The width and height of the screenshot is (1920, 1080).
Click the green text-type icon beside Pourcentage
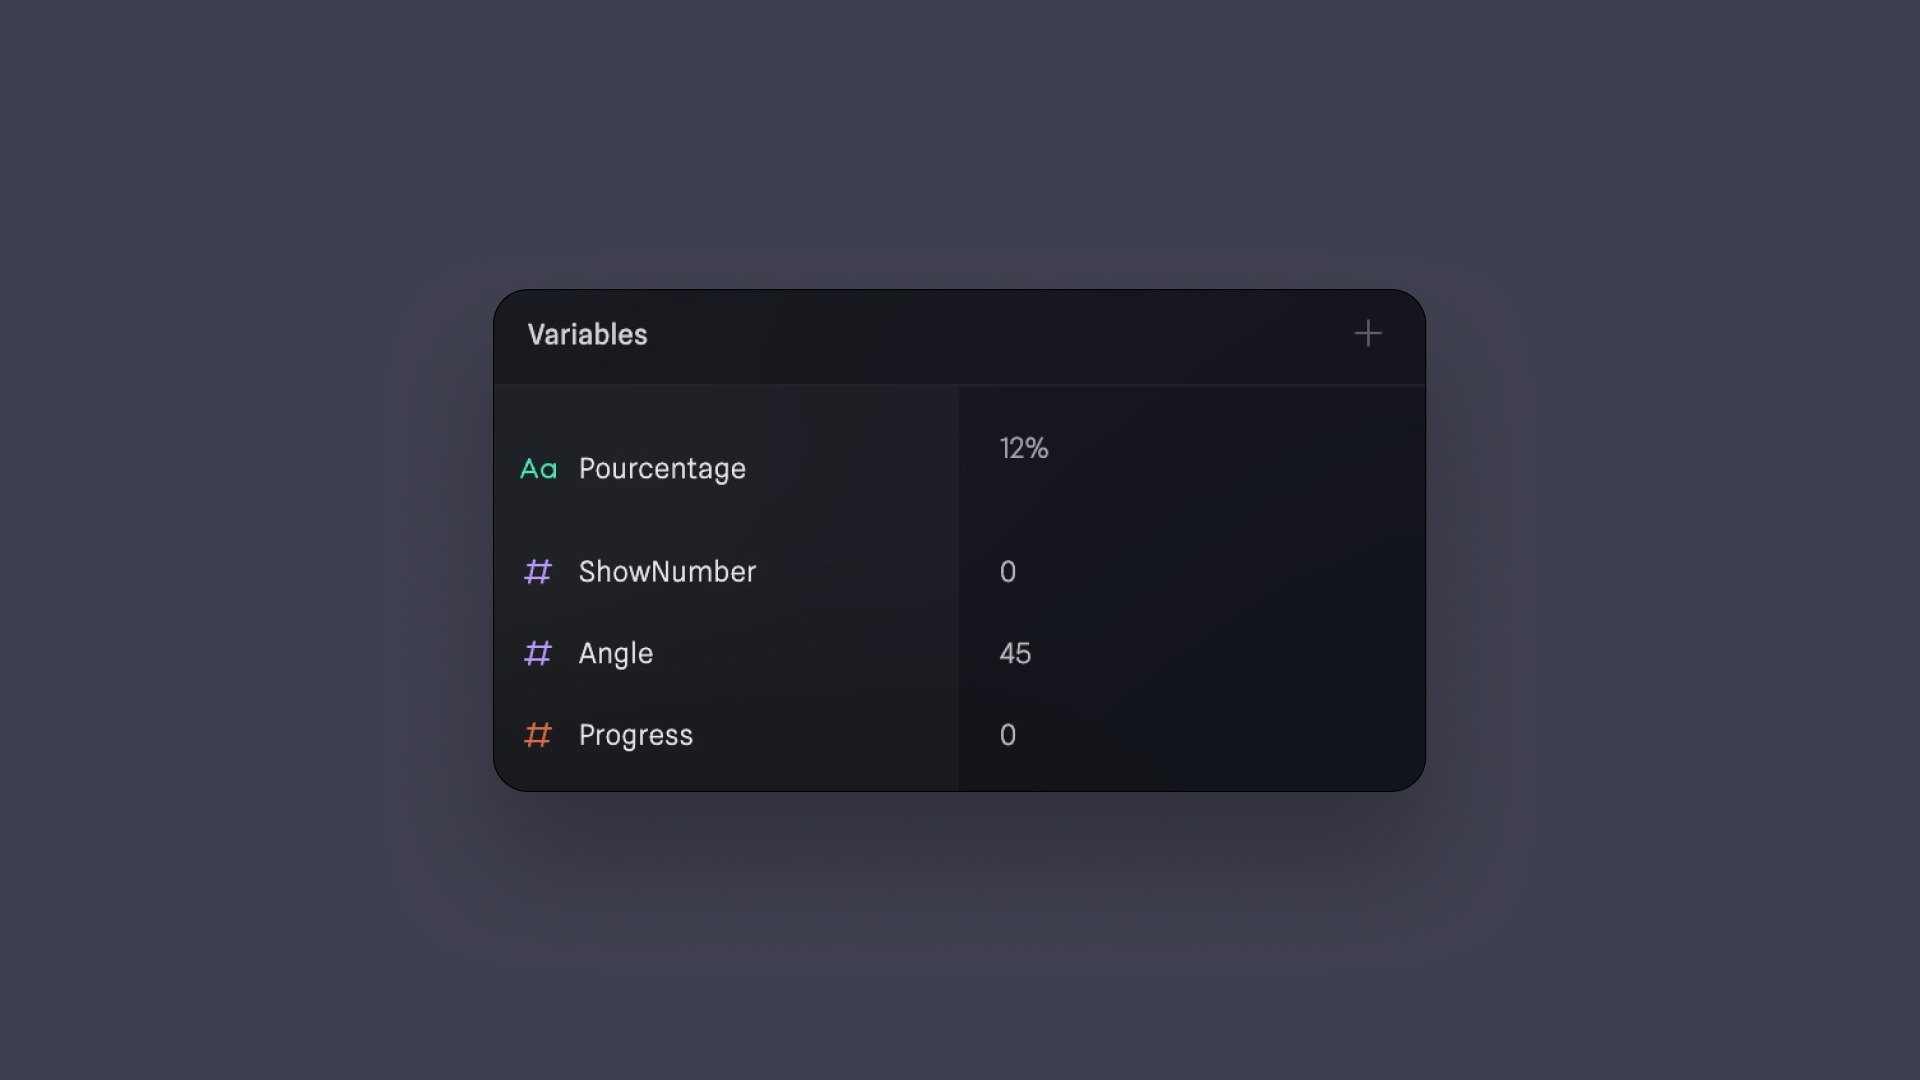(x=538, y=469)
